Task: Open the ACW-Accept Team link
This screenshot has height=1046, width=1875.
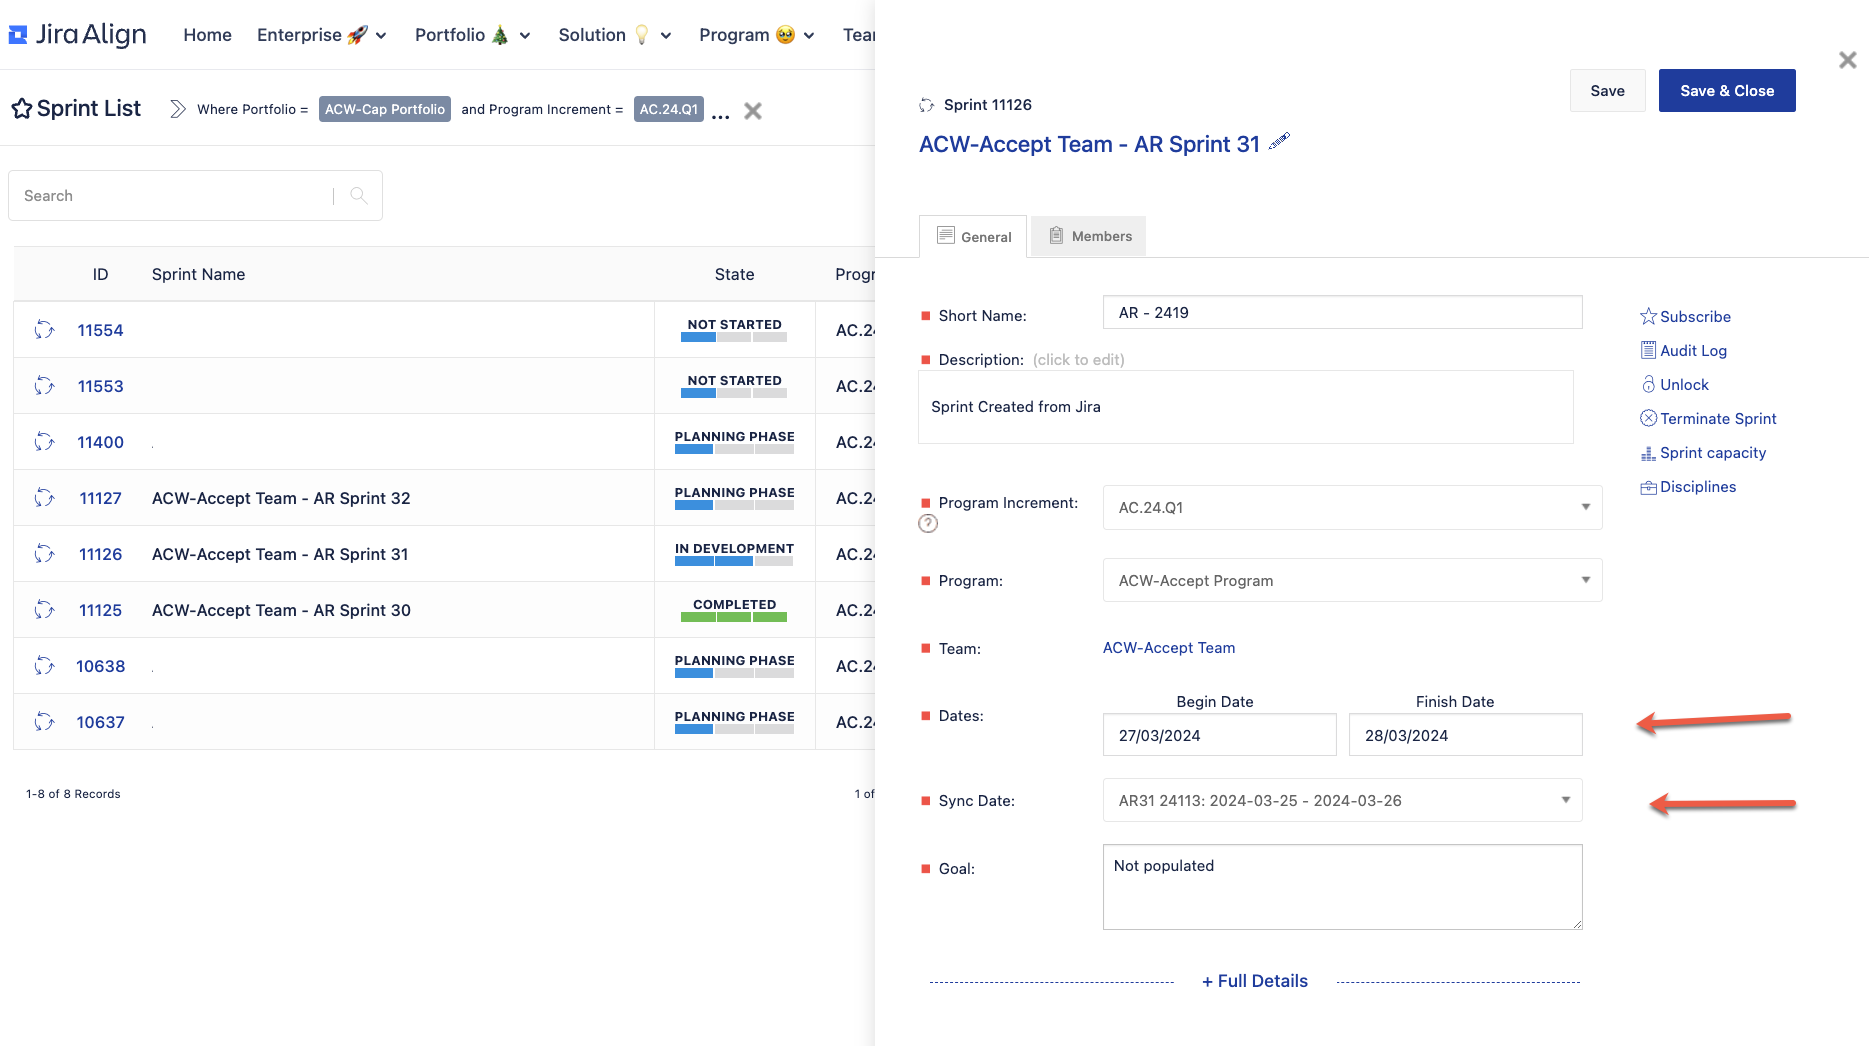Action: coord(1168,648)
